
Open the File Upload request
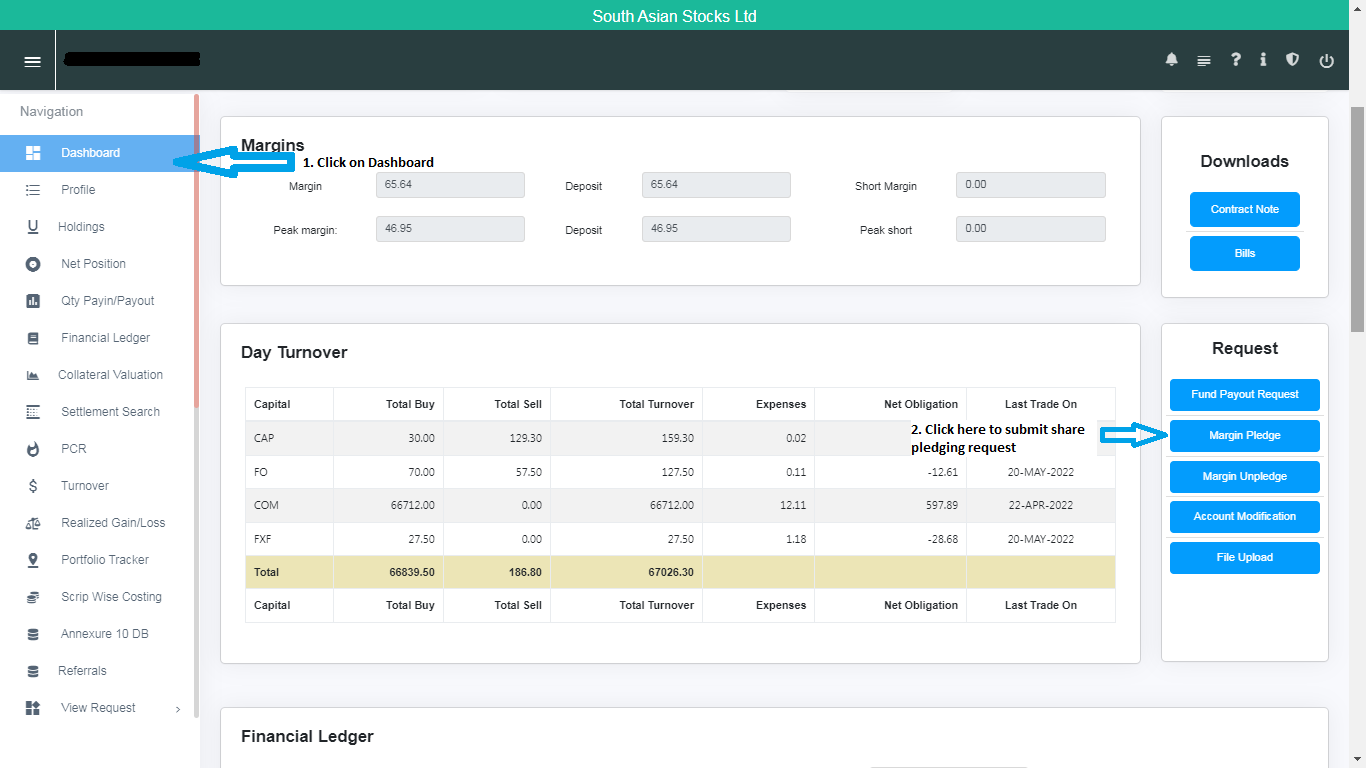(x=1244, y=558)
